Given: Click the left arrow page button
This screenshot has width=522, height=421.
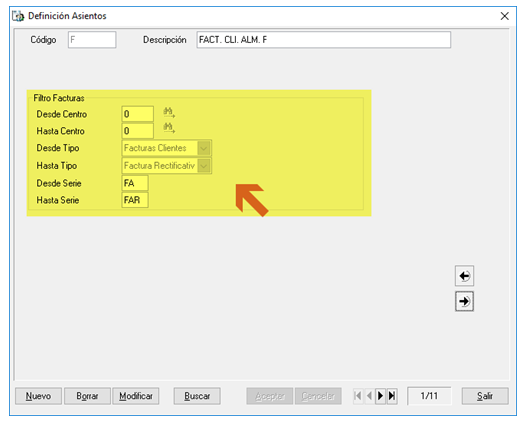Looking at the screenshot, I should click(464, 276).
